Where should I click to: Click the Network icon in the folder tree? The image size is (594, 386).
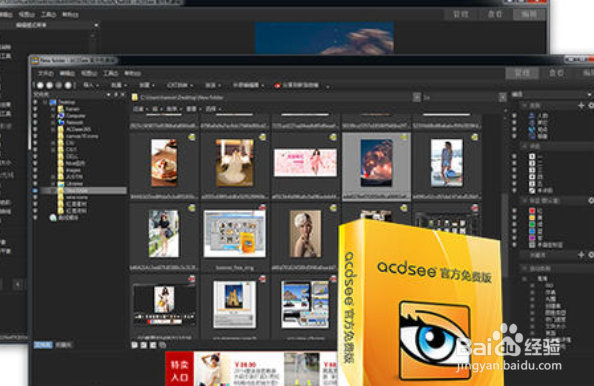coord(61,122)
